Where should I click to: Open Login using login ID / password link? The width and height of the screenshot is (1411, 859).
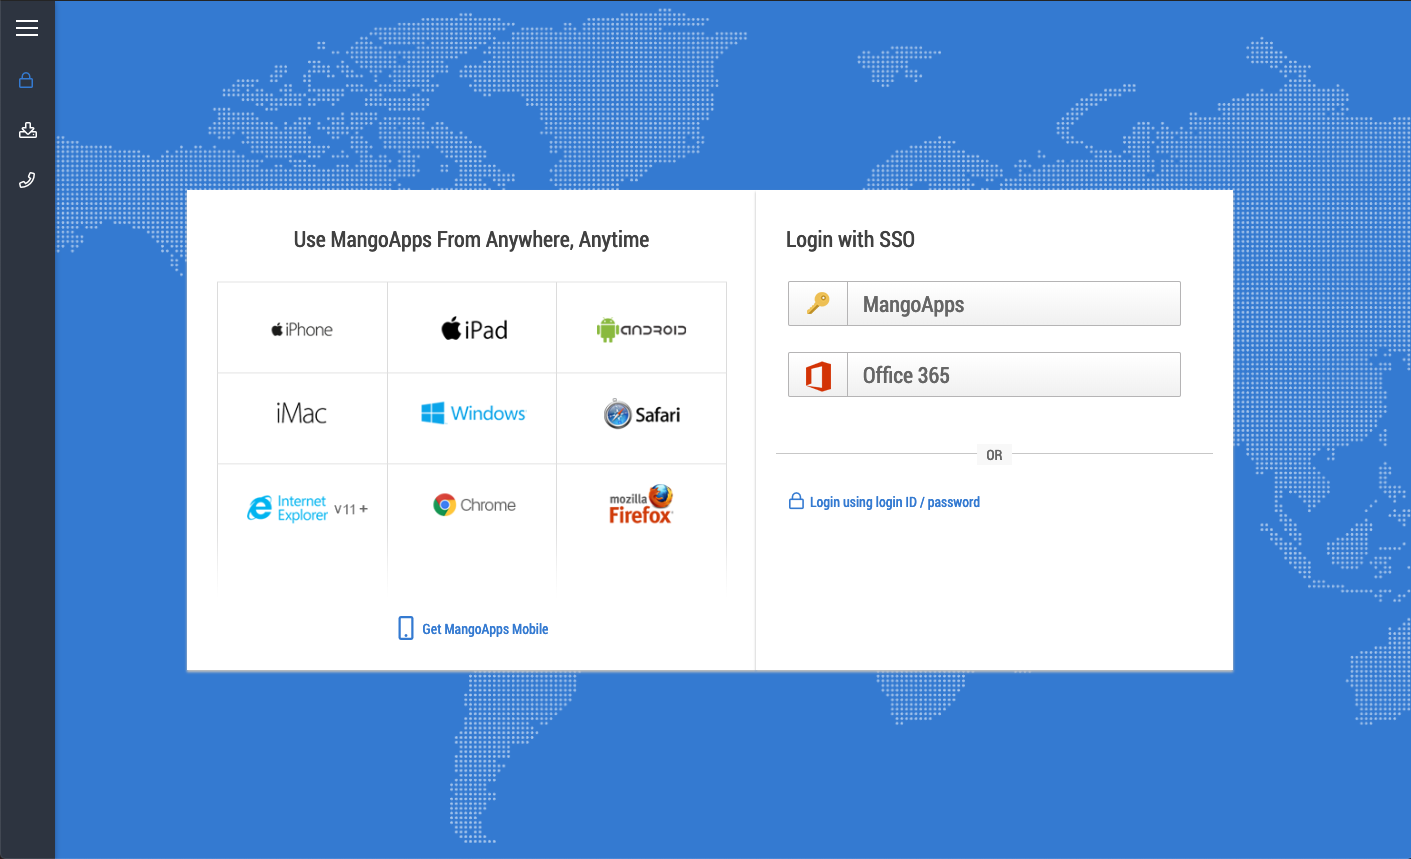[x=895, y=502]
